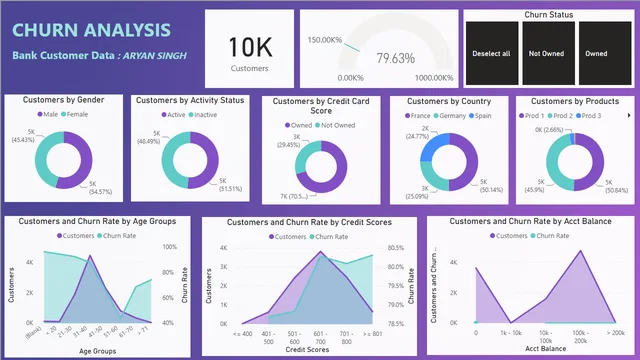Click the 1000.00K% gauge maximum label
640x360 pixels.
click(x=434, y=78)
